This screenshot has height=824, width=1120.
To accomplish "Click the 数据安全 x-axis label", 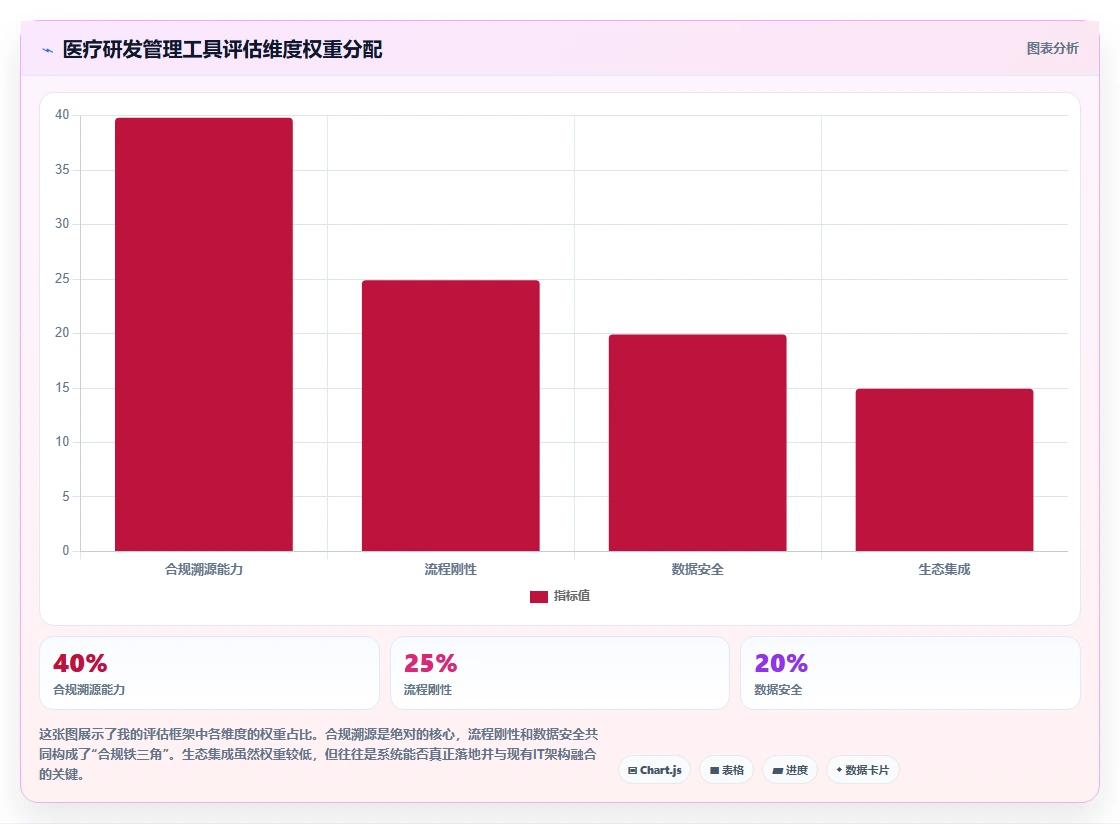I will pos(697,569).
